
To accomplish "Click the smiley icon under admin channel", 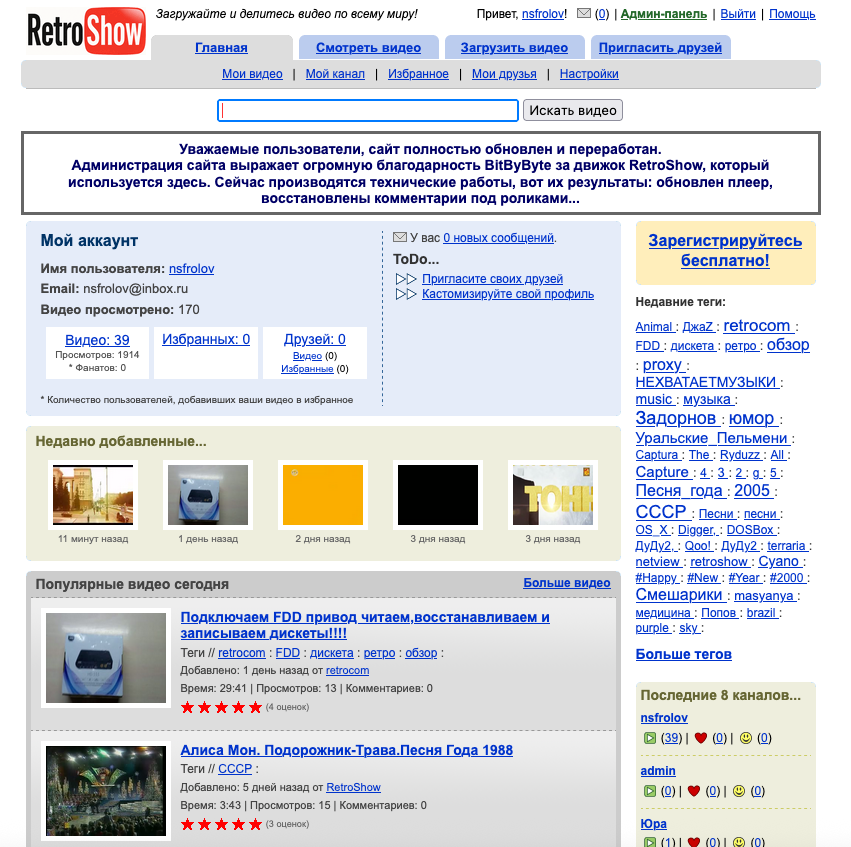I will pos(739,791).
